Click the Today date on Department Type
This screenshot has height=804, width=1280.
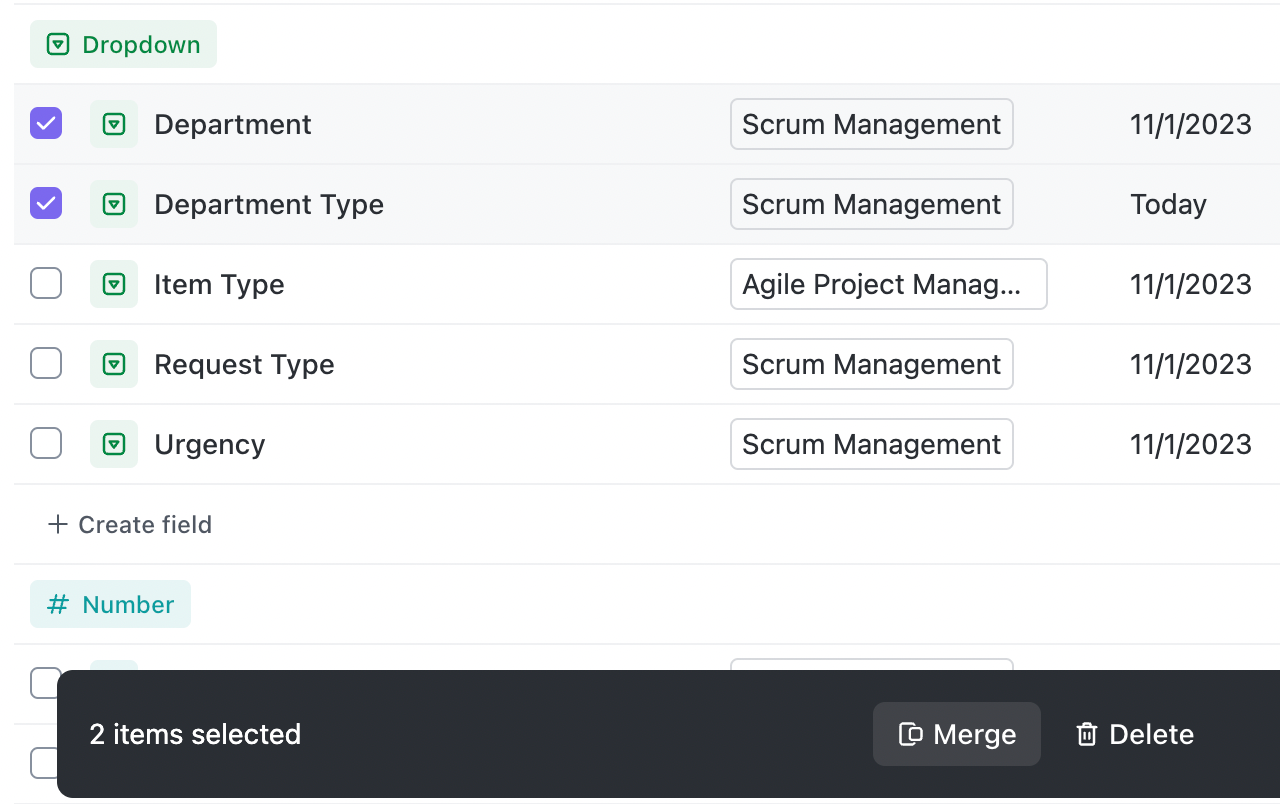1168,204
